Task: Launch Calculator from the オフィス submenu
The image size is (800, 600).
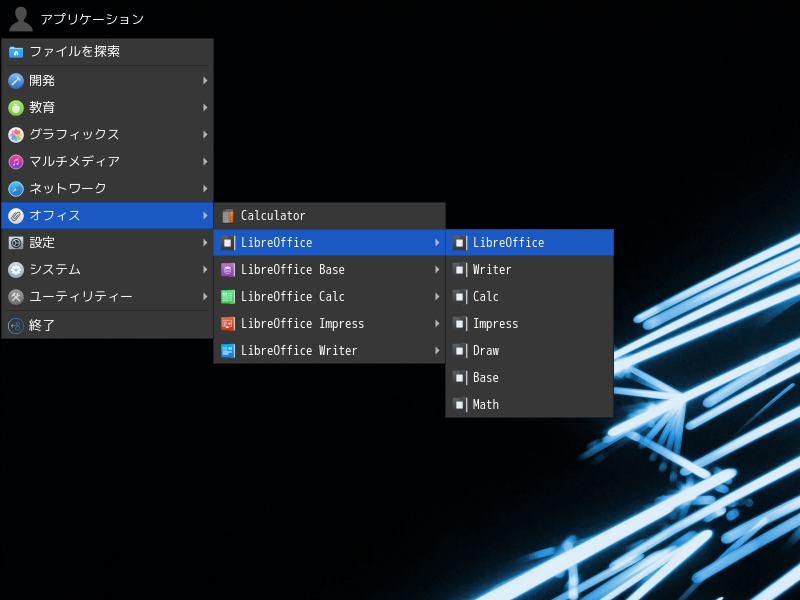Action: (330, 216)
